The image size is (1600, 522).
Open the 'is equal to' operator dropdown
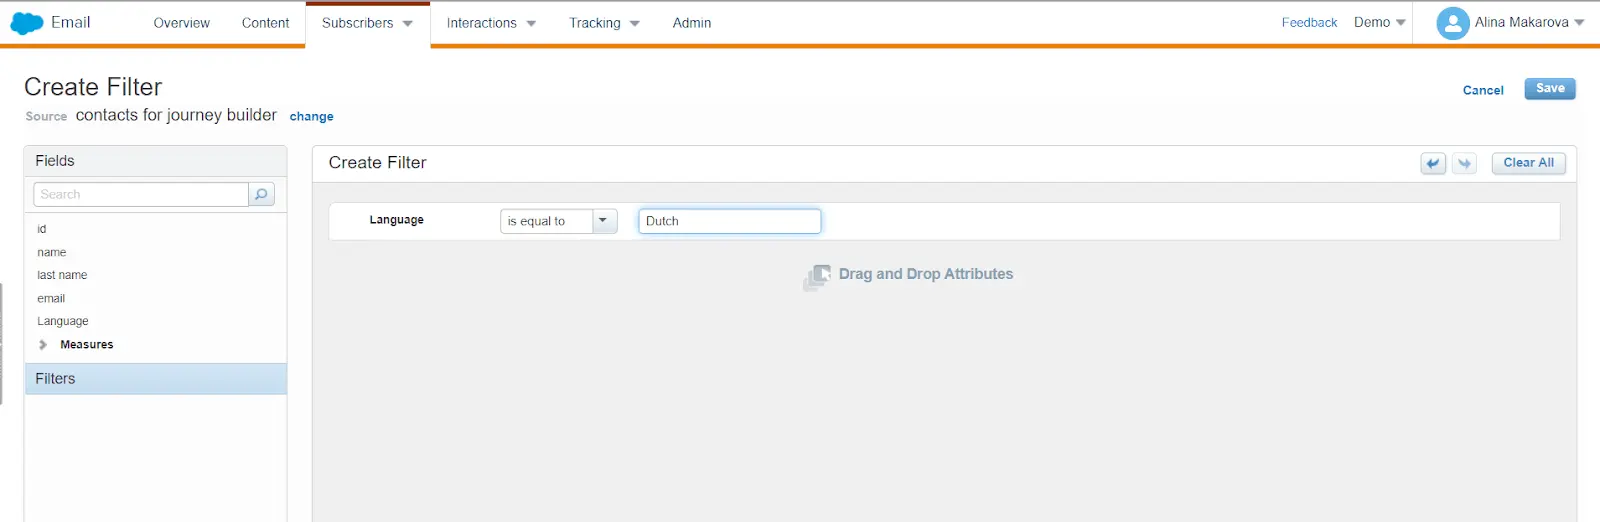(604, 221)
